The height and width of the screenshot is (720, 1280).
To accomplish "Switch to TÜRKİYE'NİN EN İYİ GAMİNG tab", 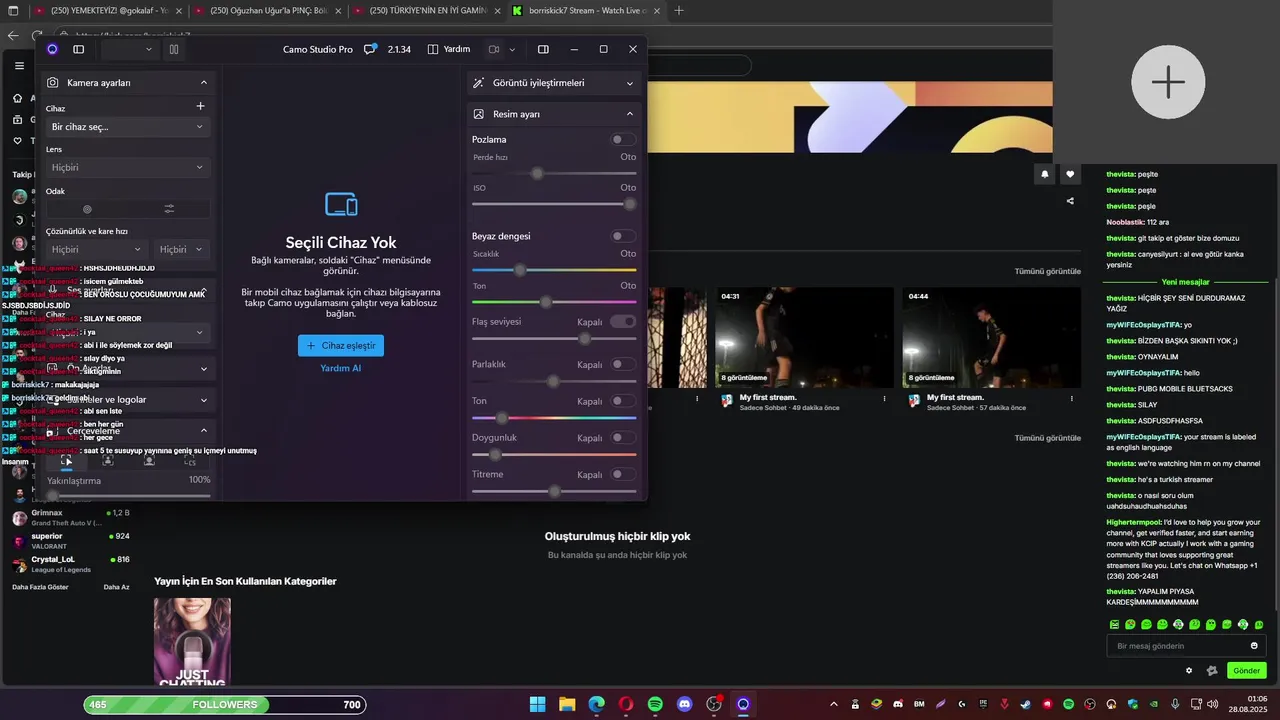I will point(426,11).
